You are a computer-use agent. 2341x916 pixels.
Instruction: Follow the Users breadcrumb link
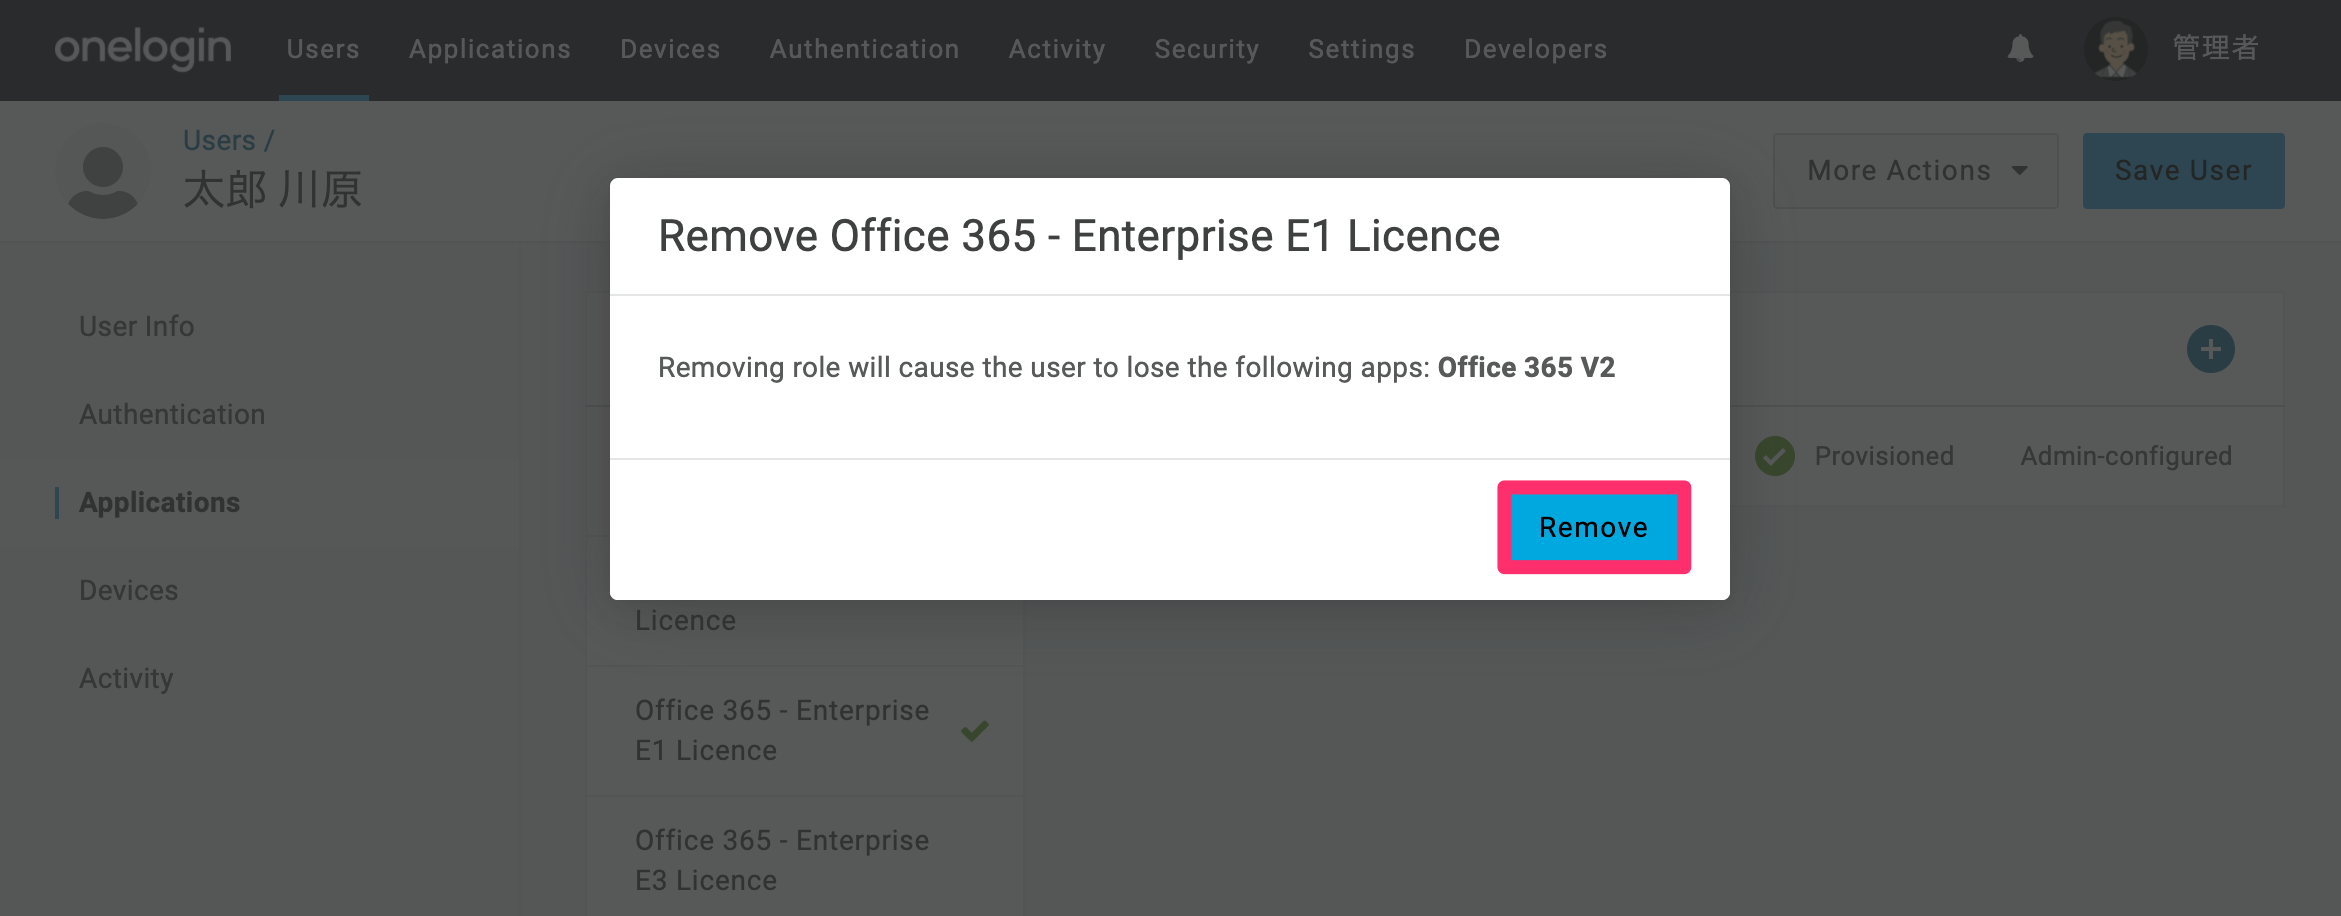tap(219, 140)
